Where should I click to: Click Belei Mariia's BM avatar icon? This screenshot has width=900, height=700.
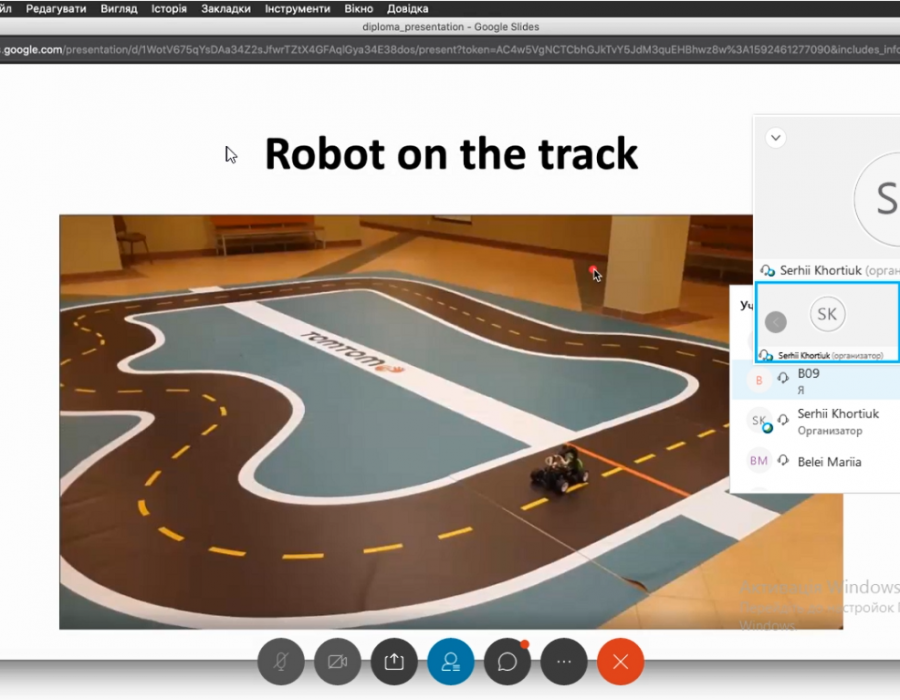pos(758,461)
